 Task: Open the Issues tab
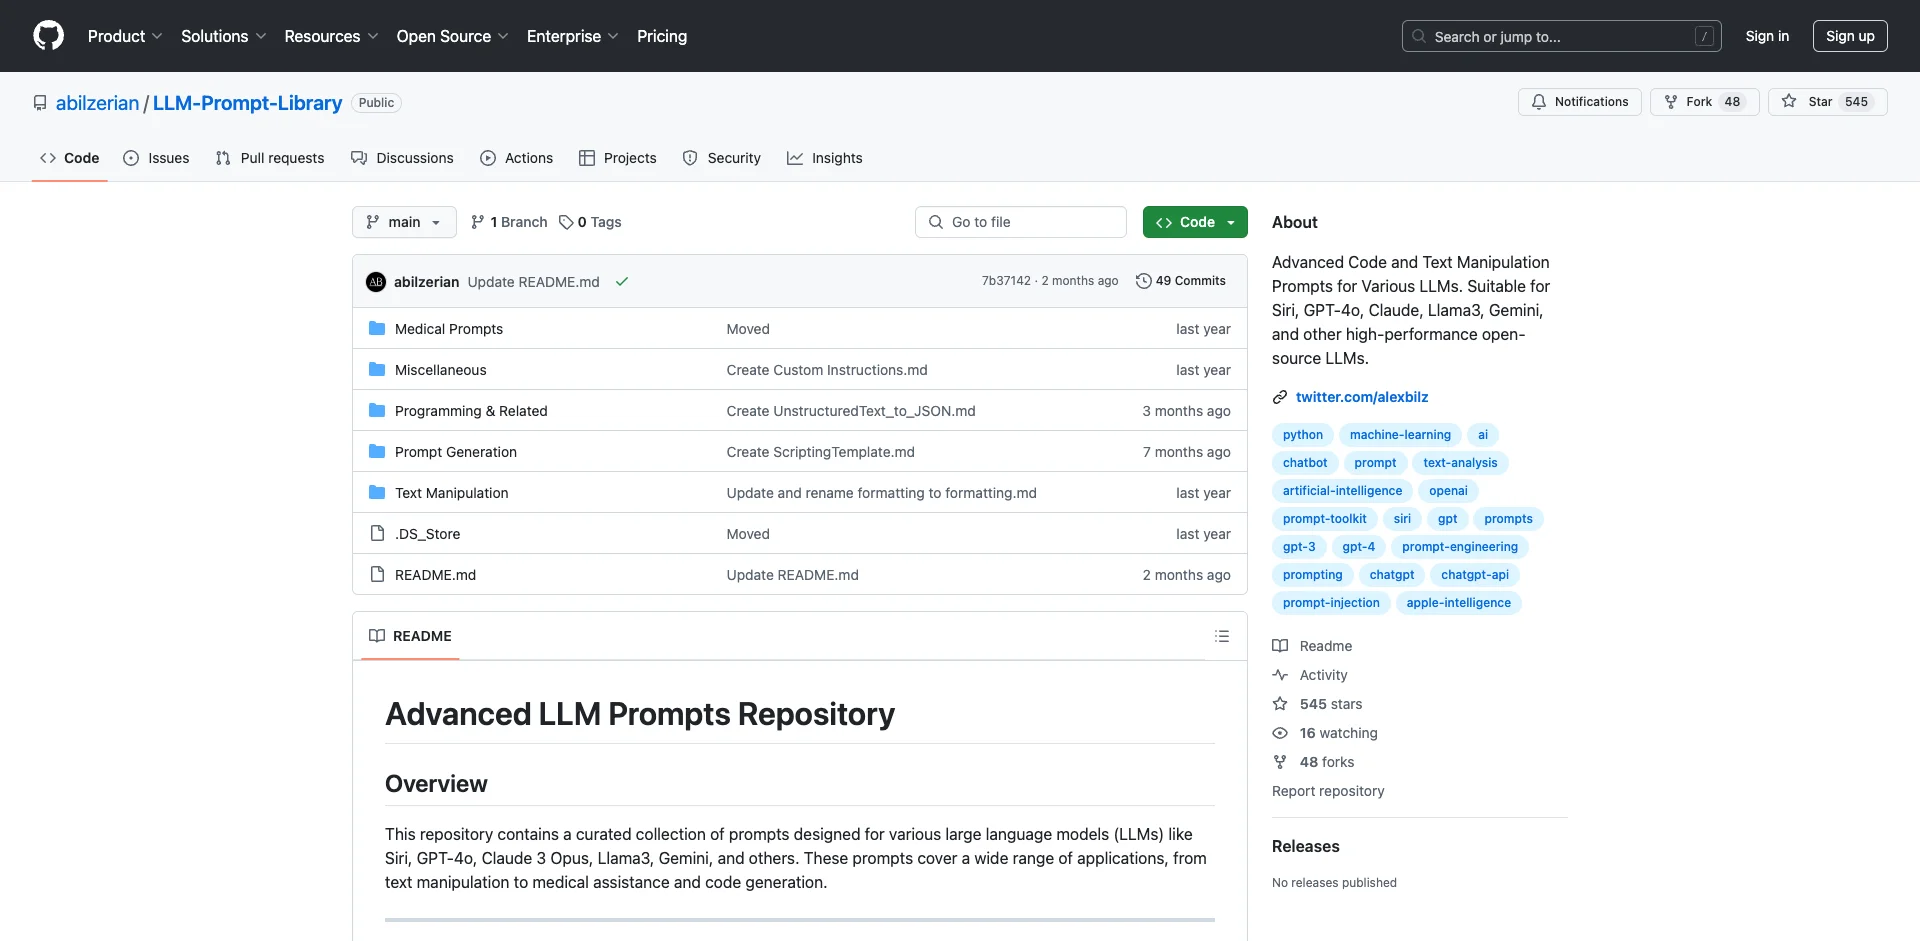click(156, 158)
